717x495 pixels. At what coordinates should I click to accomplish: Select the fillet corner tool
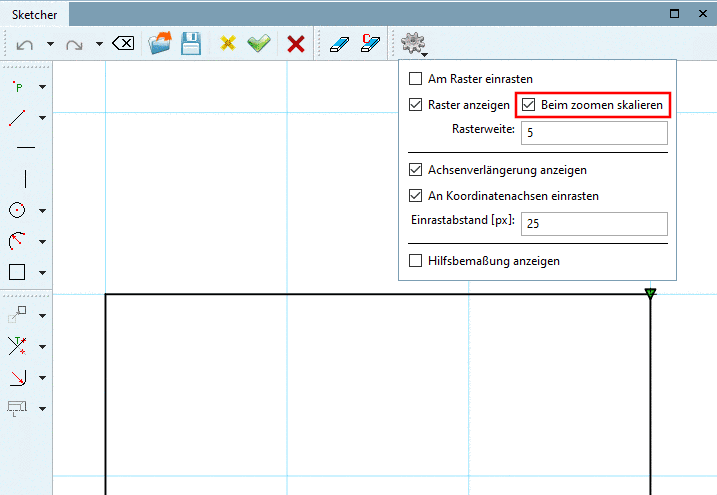click(x=17, y=378)
